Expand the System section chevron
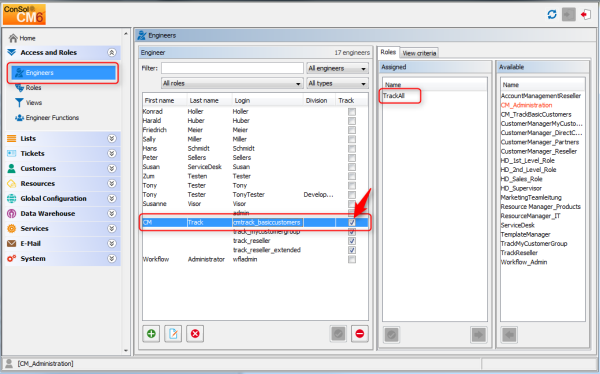Image resolution: width=600 pixels, height=374 pixels. pyautogui.click(x=112, y=259)
